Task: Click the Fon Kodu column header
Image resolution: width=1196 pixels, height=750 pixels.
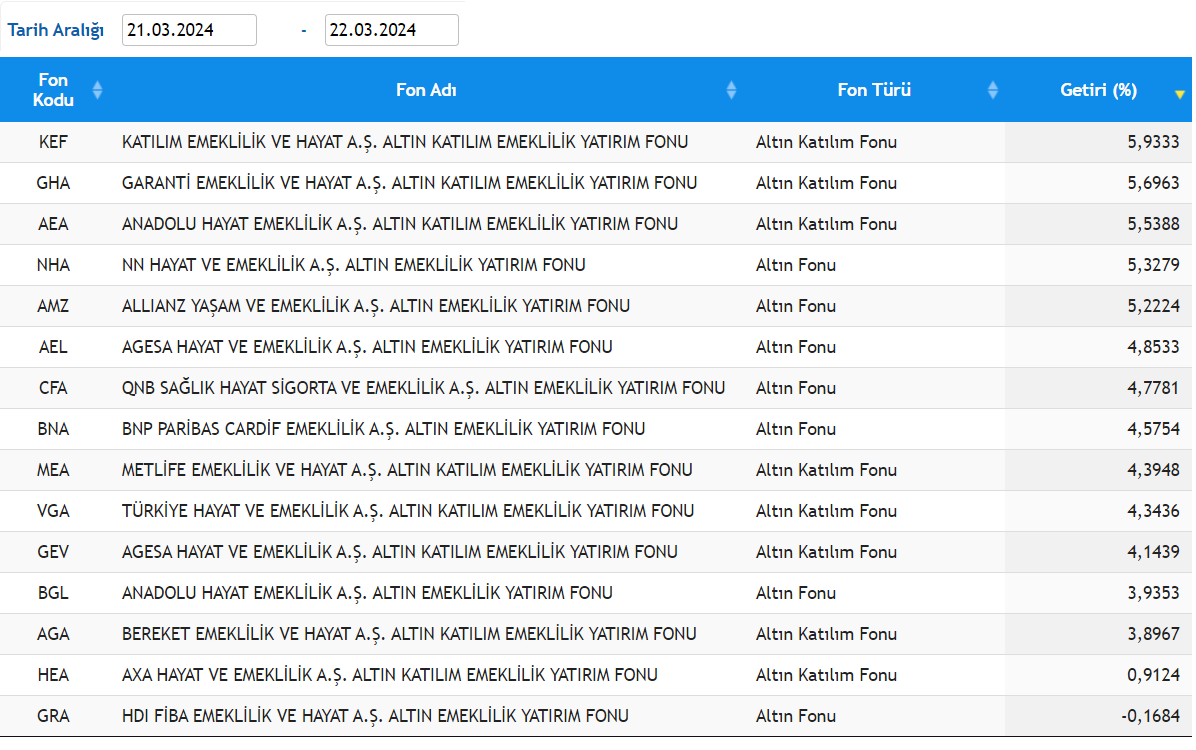Action: (53, 90)
